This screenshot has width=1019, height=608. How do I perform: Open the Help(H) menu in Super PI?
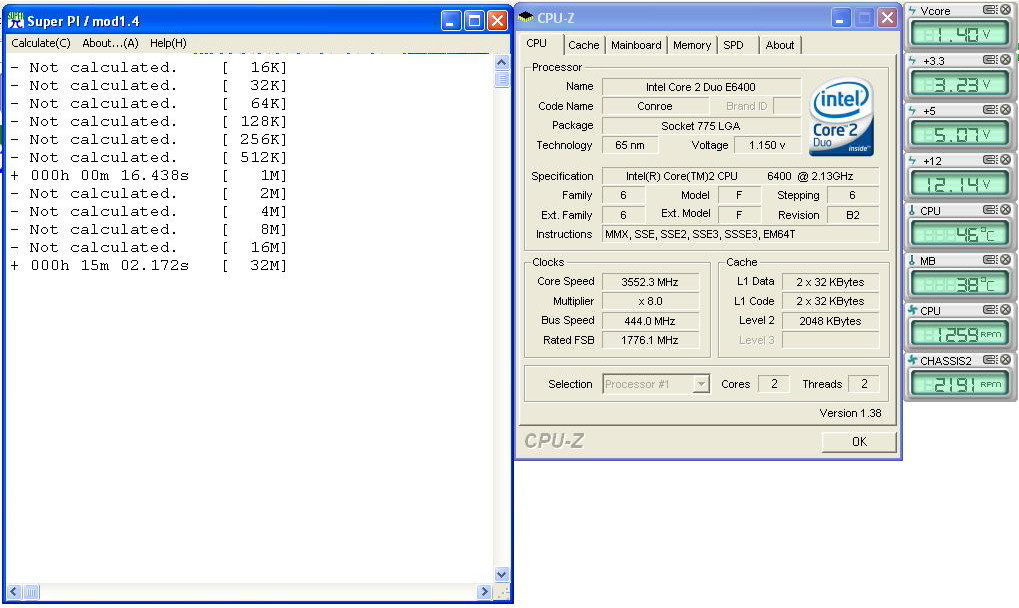click(x=168, y=43)
